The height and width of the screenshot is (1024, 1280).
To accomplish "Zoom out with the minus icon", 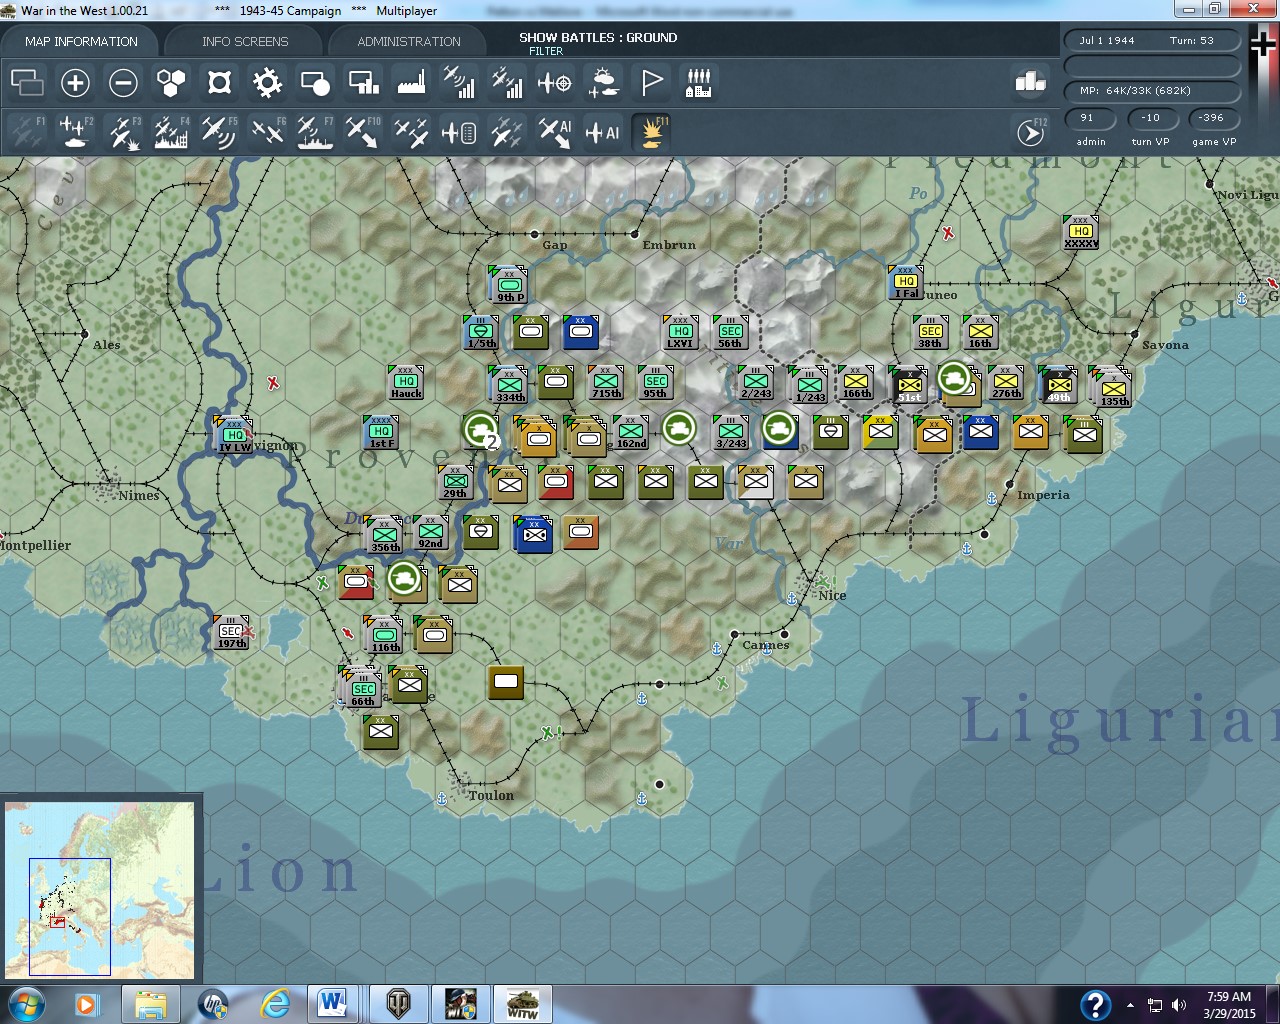I will [x=123, y=82].
